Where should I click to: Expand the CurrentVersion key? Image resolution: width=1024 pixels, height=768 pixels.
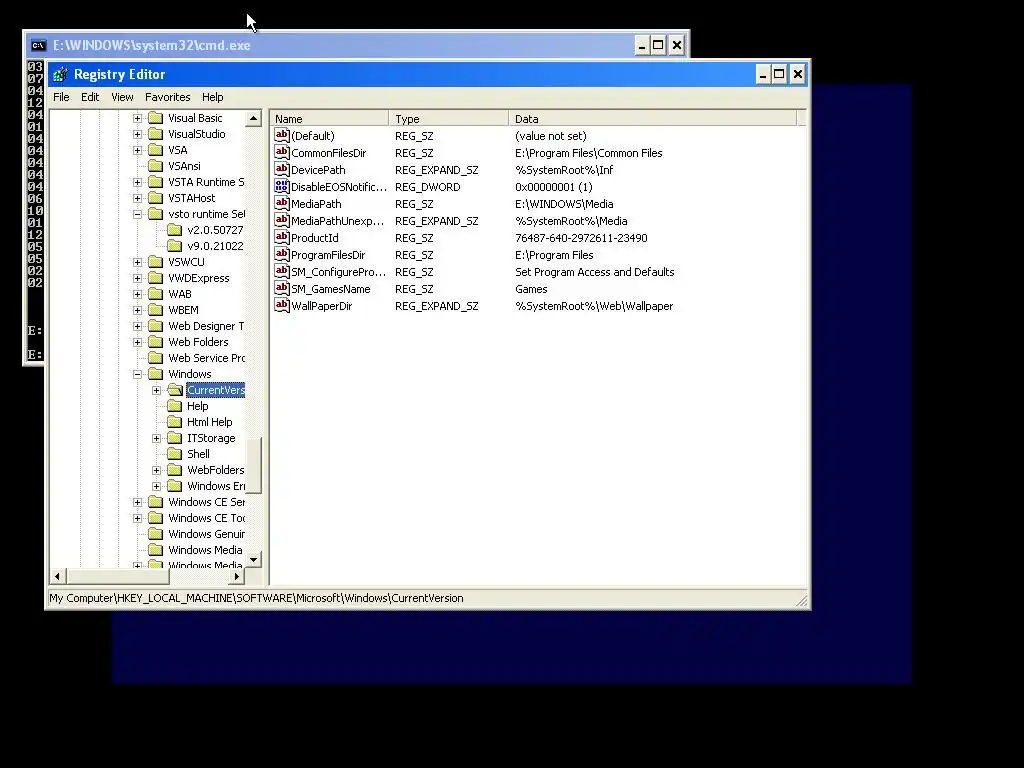[156, 390]
